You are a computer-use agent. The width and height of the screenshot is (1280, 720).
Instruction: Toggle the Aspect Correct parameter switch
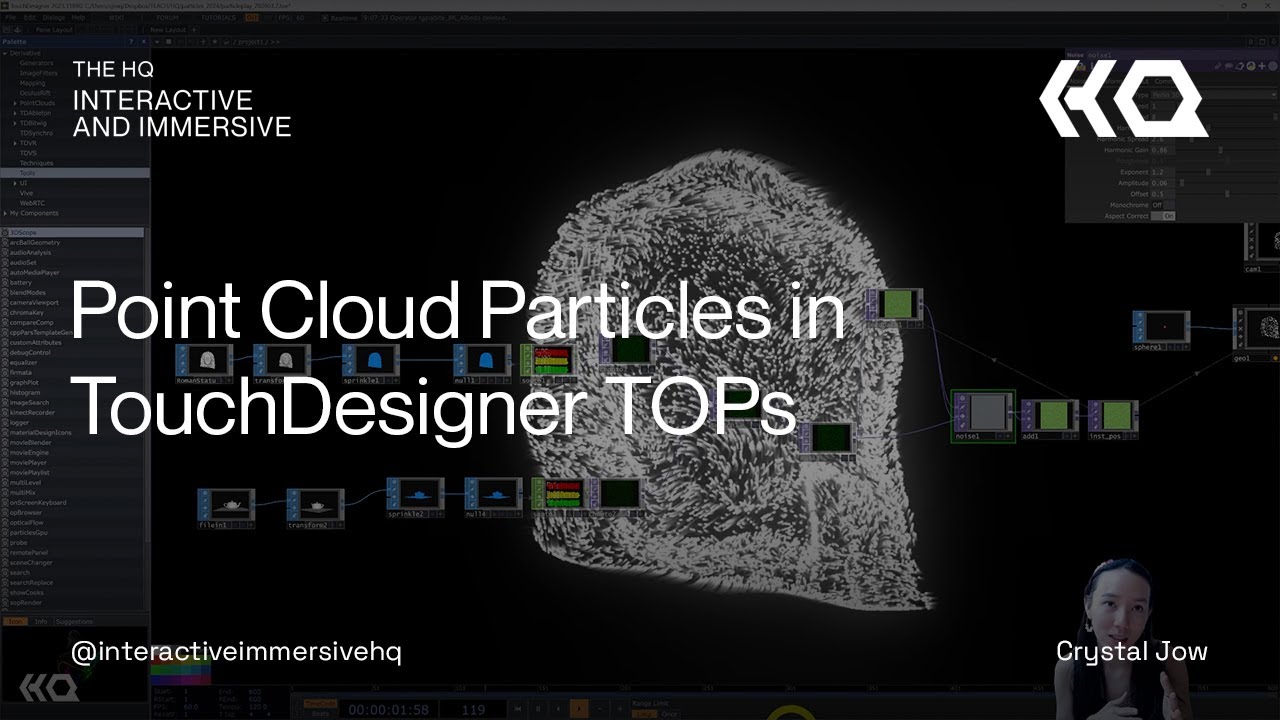pos(1163,216)
